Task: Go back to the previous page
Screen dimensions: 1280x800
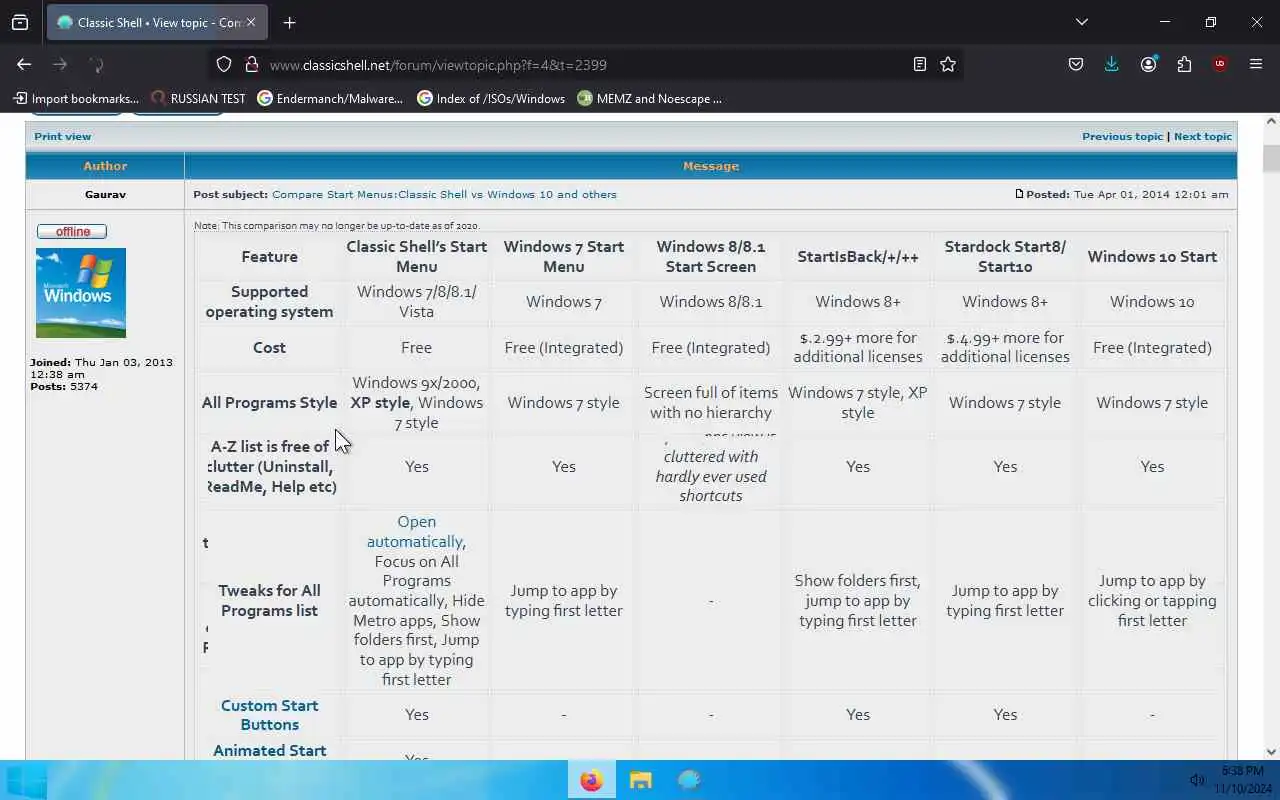Action: point(24,64)
